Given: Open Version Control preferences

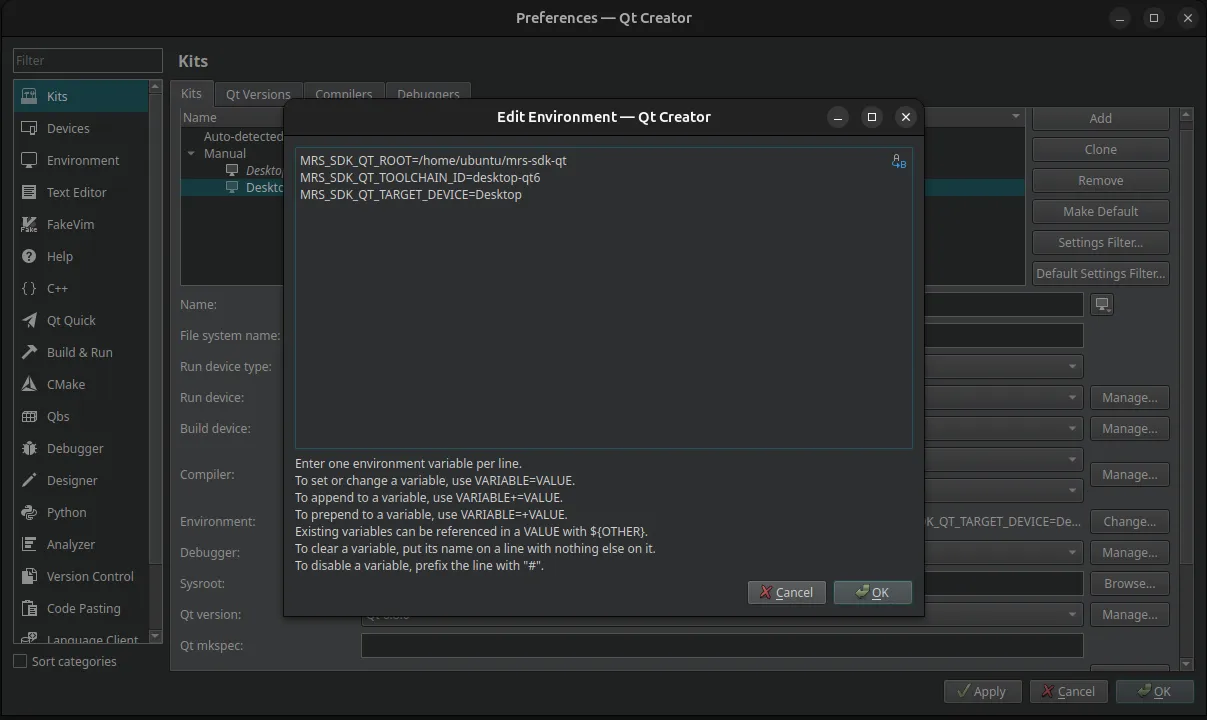Looking at the screenshot, I should [81, 576].
